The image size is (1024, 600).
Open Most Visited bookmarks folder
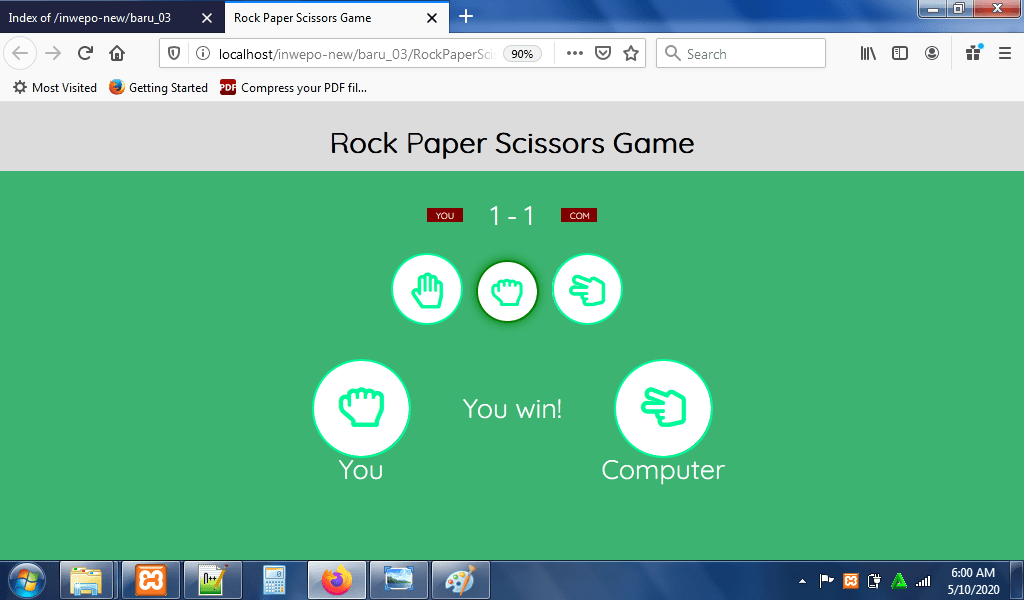tap(55, 87)
